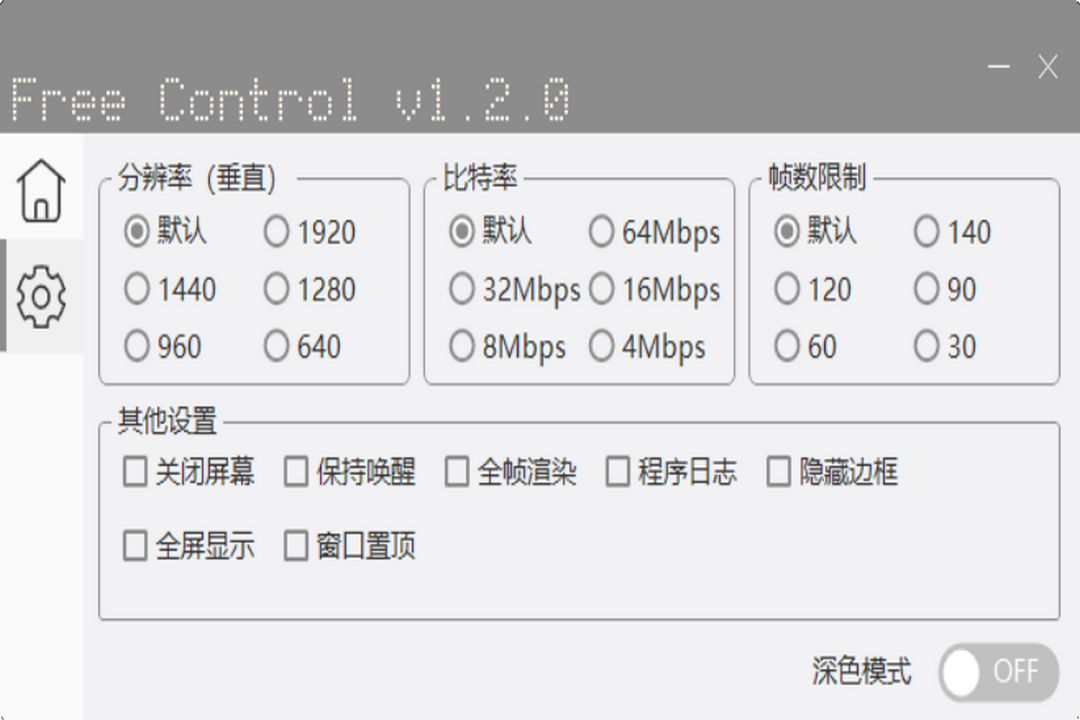Check the 保持唤醒 keep-awake box
Screen dimensions: 1080x720
[x=296, y=473]
